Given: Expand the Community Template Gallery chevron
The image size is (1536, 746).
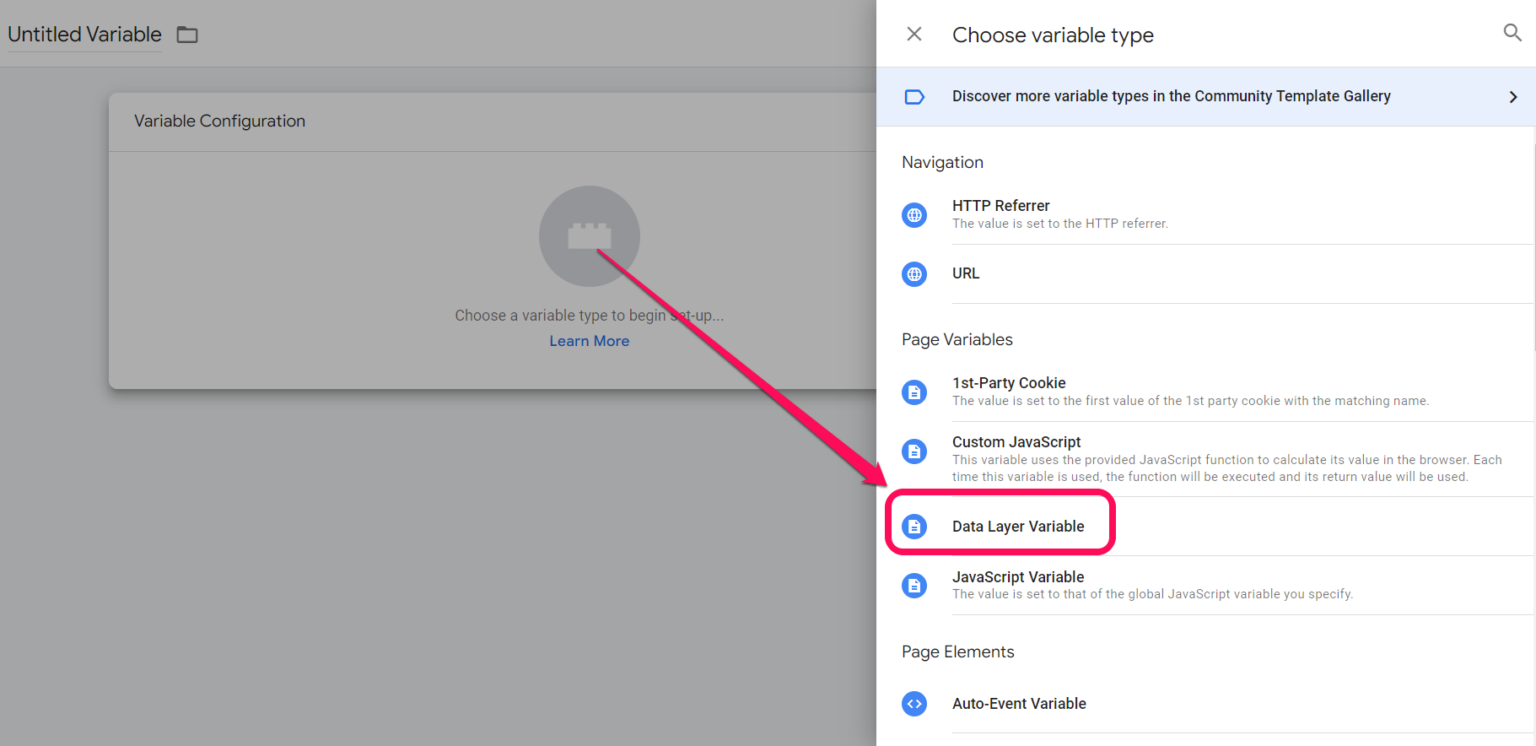Looking at the screenshot, I should coord(1515,95).
